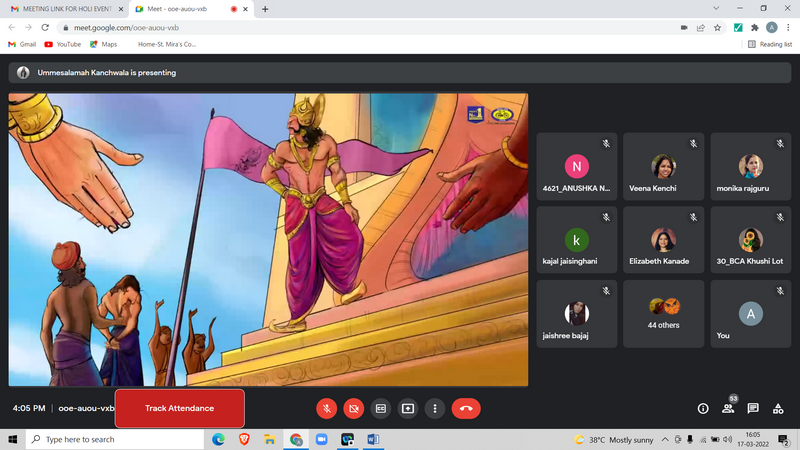Screen dimensions: 800x450
Task: Open the 44 others tile
Action: click(x=663, y=314)
